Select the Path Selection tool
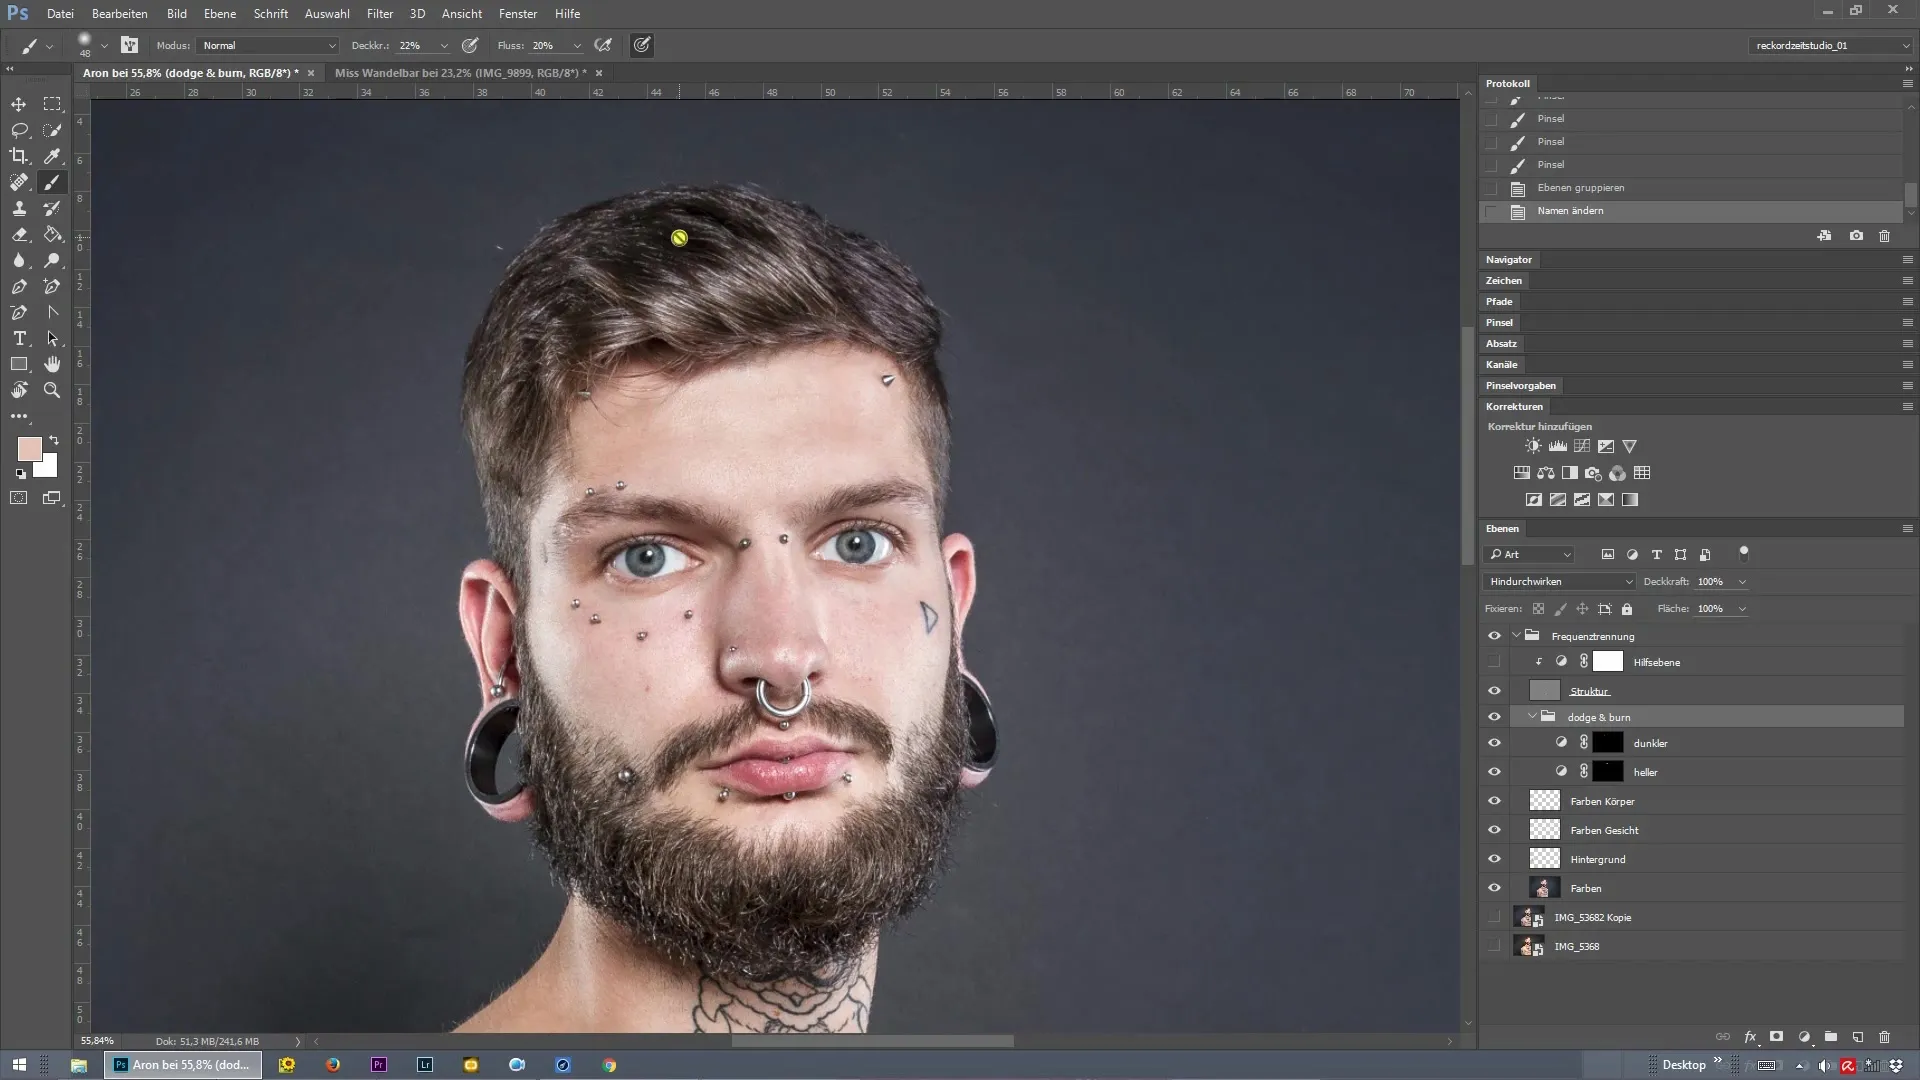Screen dimensions: 1920x1080 [x=52, y=338]
